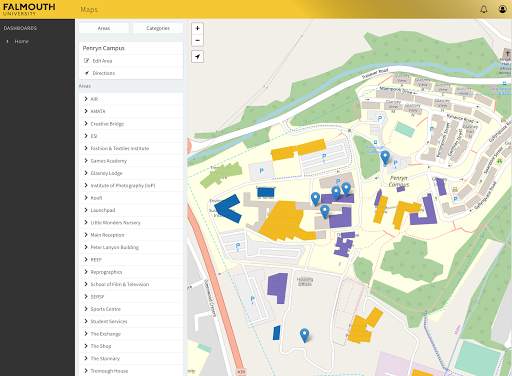Viewport: 512px width, 376px height.
Task: Open Directions for Penryn Campus
Action: [x=104, y=73]
